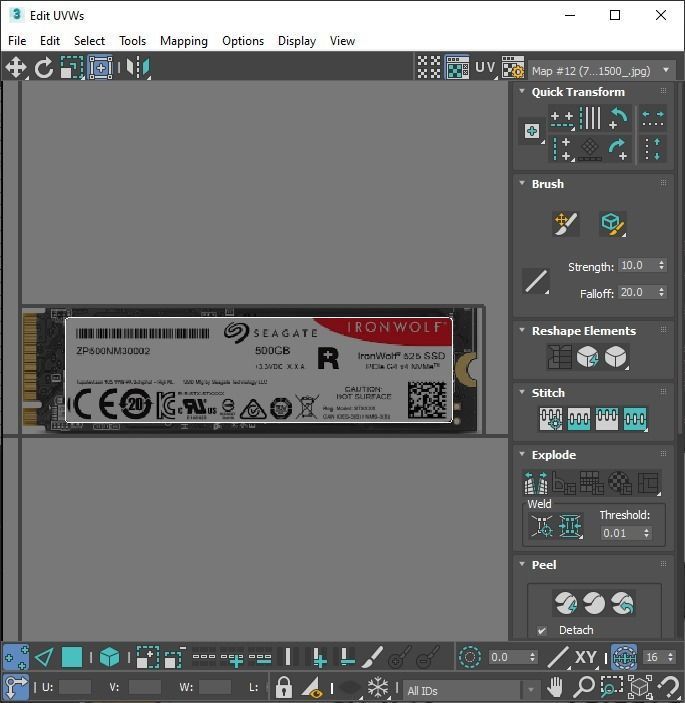
Task: Select the Scale tool
Action: pos(72,68)
